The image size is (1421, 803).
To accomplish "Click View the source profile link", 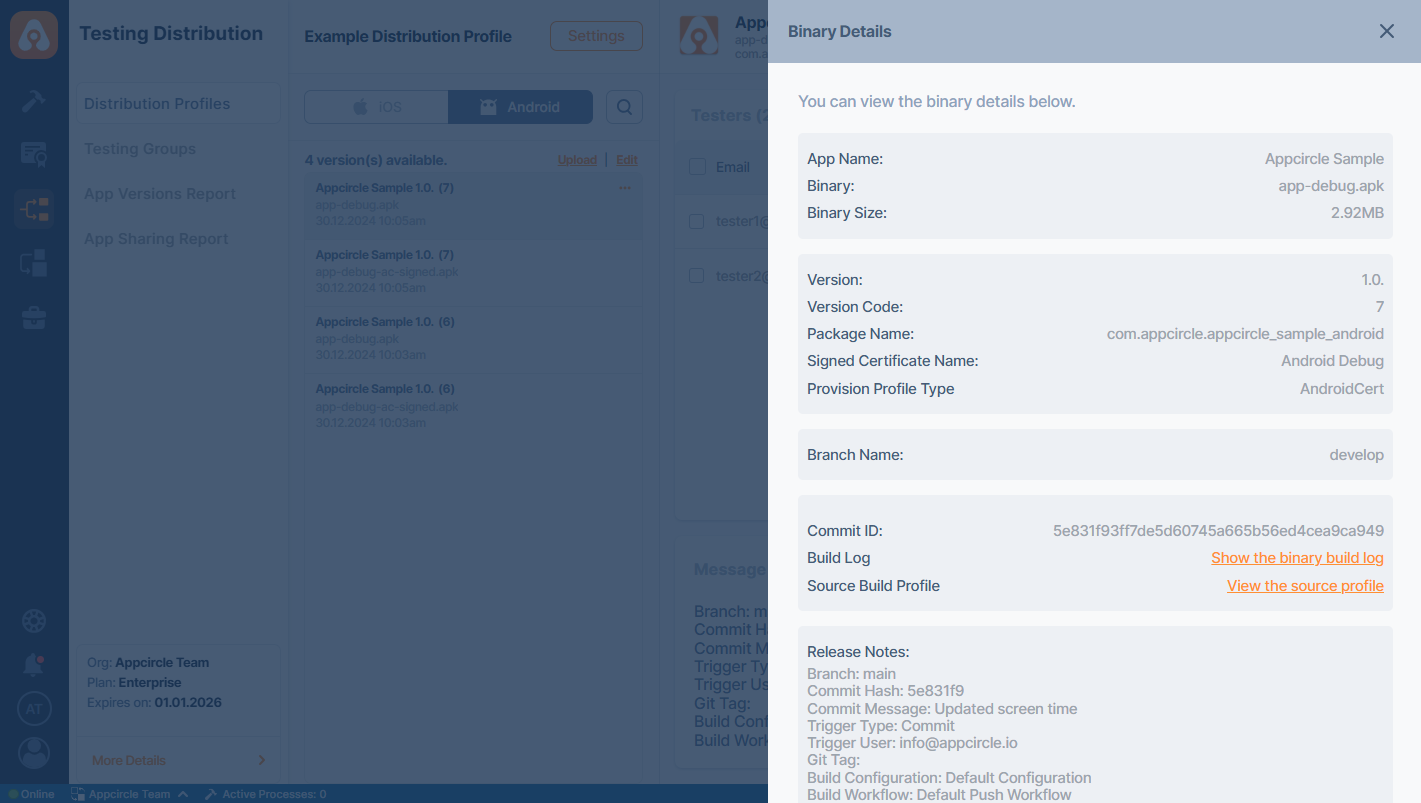I will [1305, 586].
